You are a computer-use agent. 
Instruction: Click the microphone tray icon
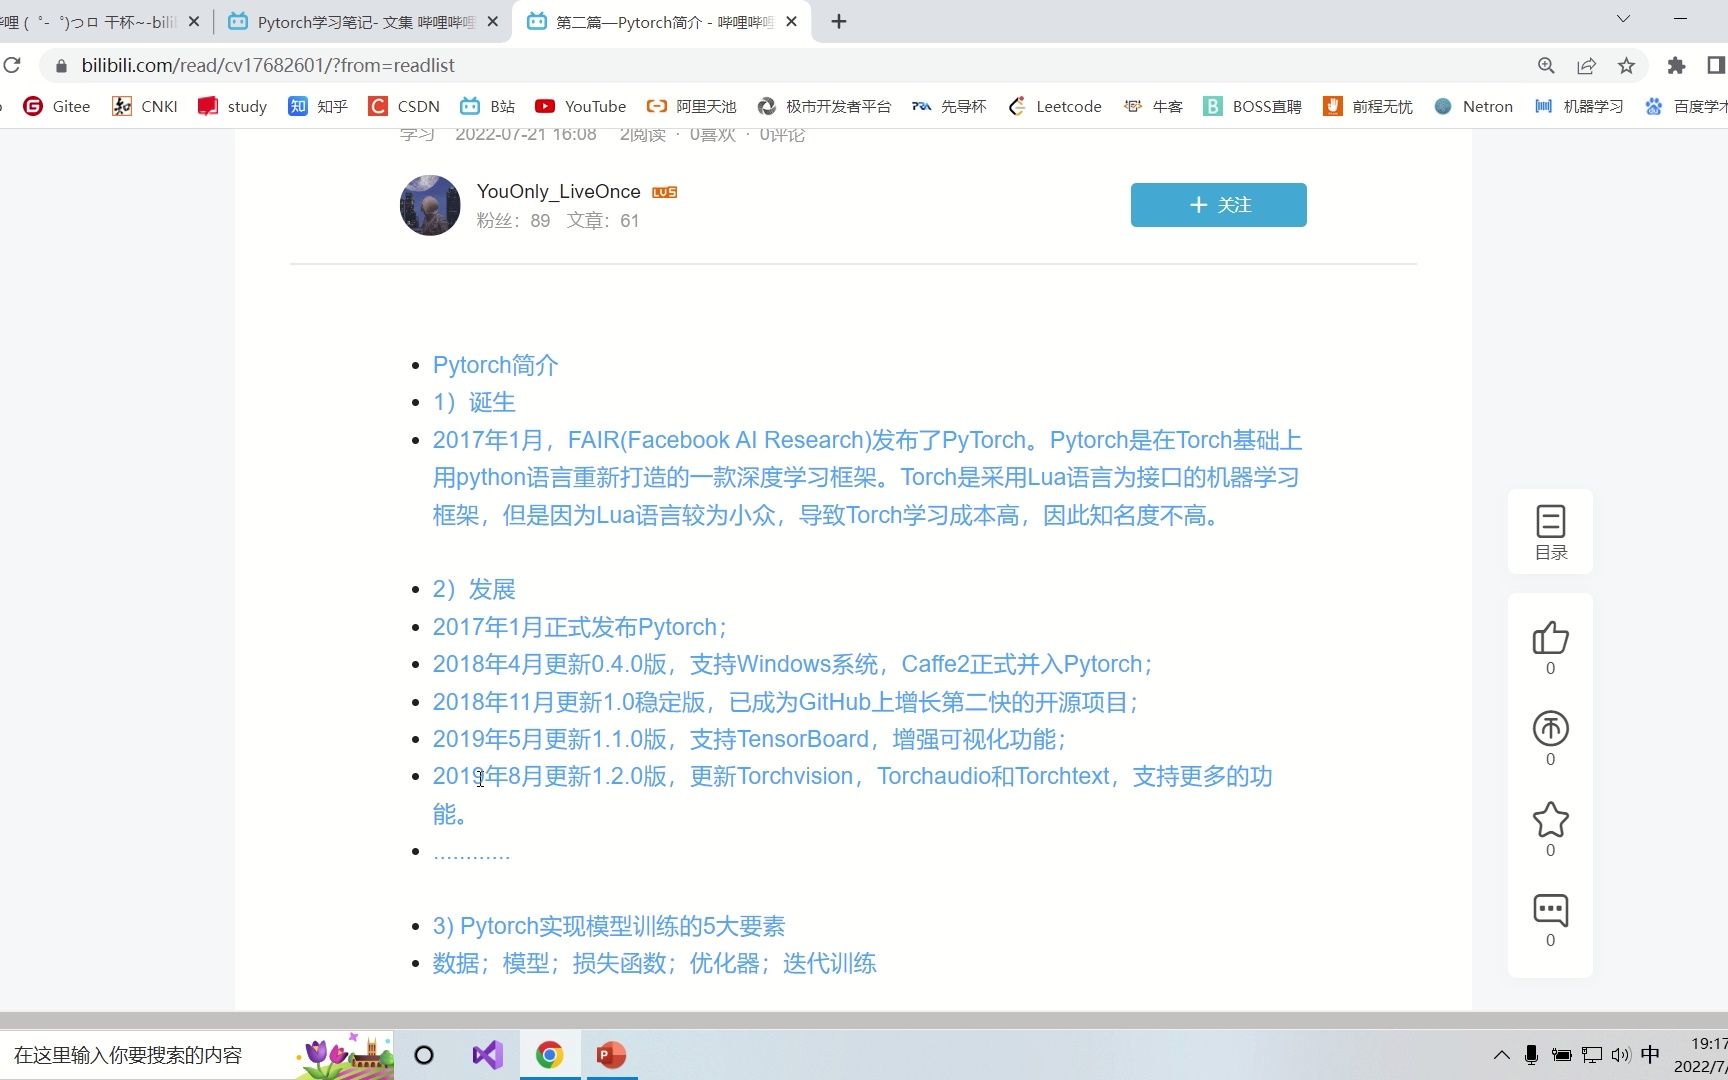tap(1531, 1054)
